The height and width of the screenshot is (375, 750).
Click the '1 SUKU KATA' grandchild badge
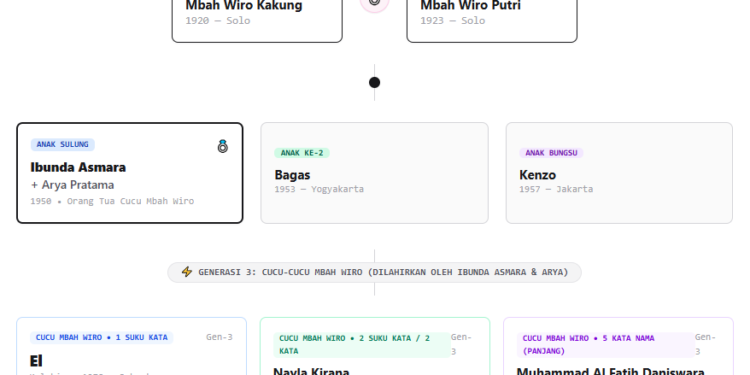[x=101, y=338]
